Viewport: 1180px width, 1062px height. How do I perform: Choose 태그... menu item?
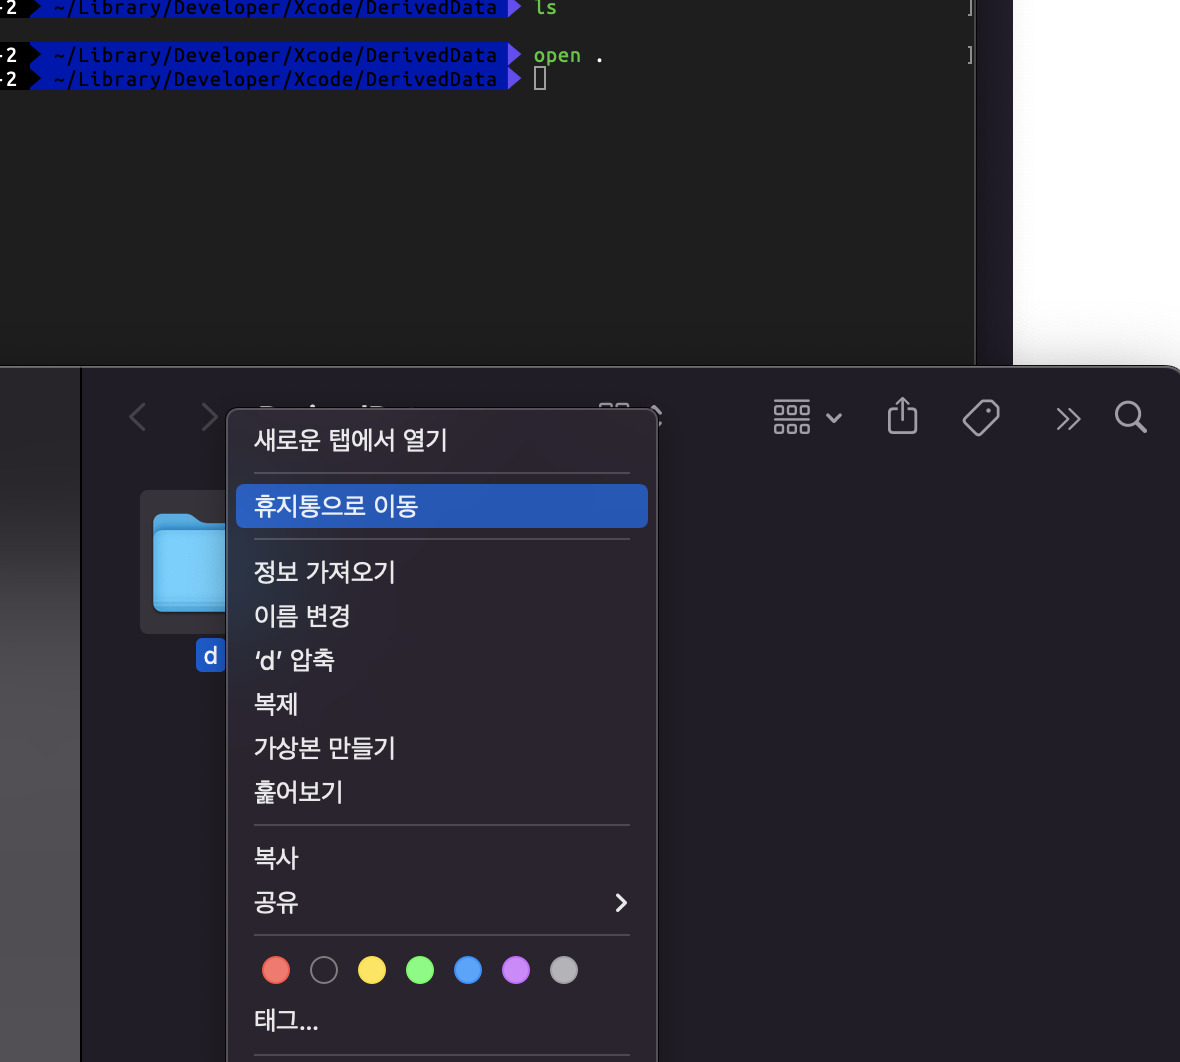point(442,1021)
